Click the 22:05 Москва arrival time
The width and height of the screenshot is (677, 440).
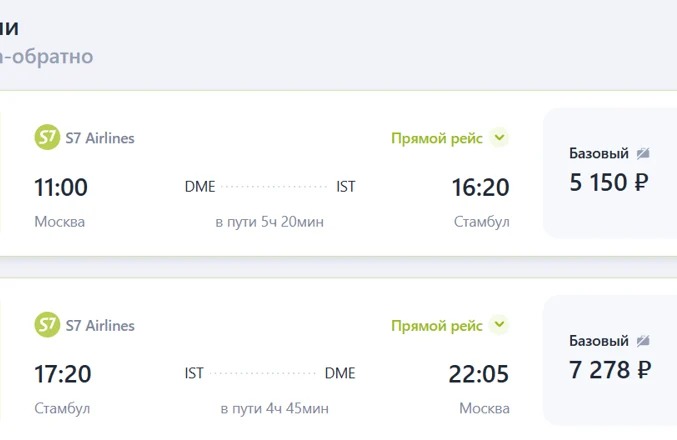click(479, 374)
